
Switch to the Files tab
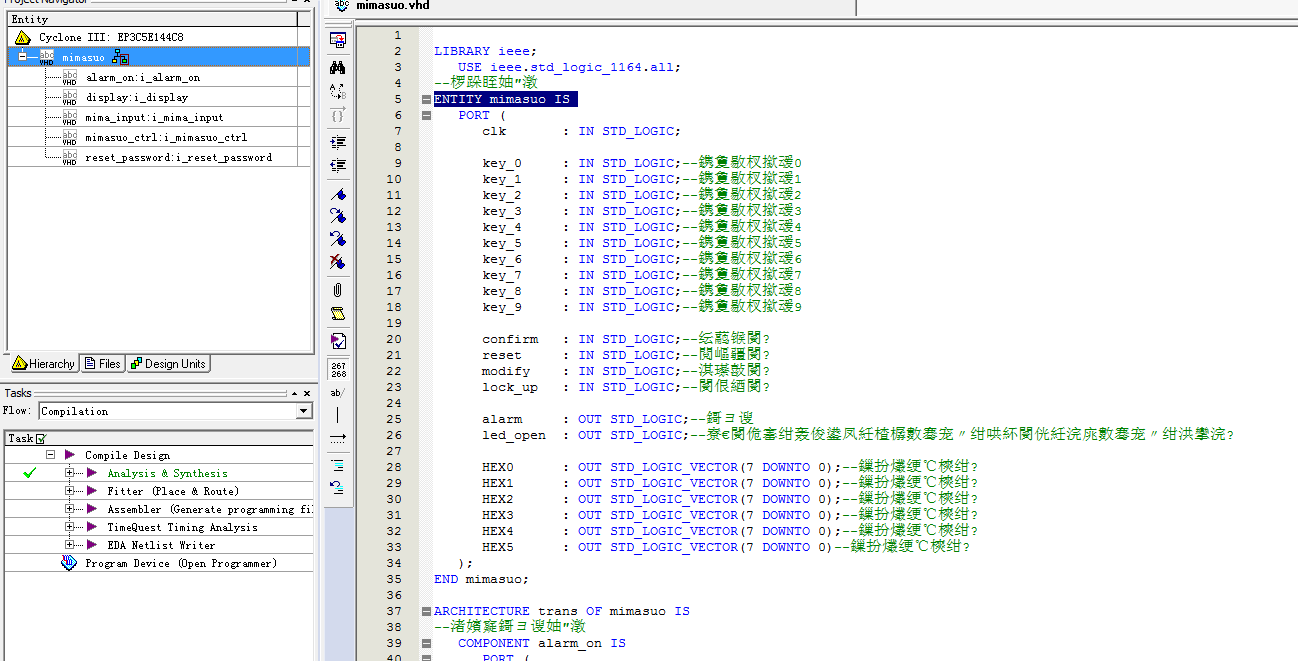coord(103,364)
